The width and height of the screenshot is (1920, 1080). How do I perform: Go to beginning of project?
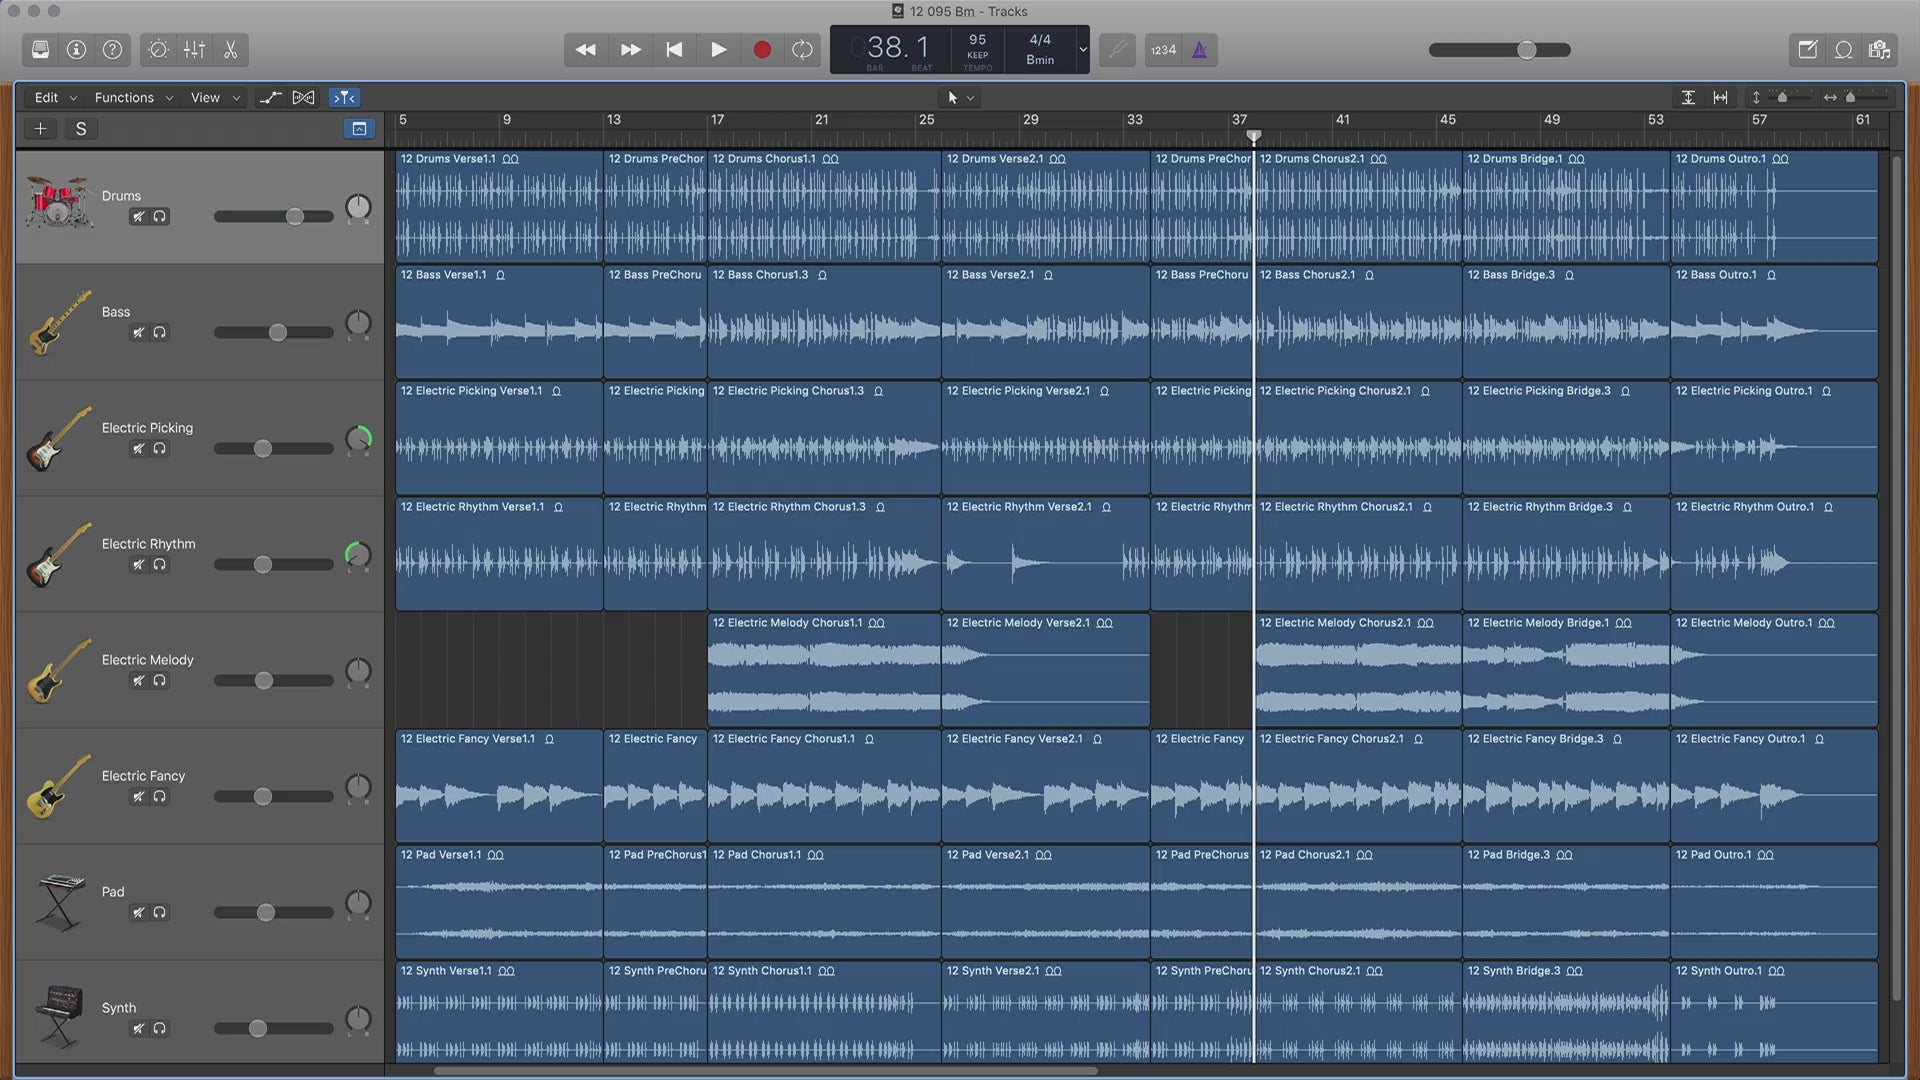point(675,50)
